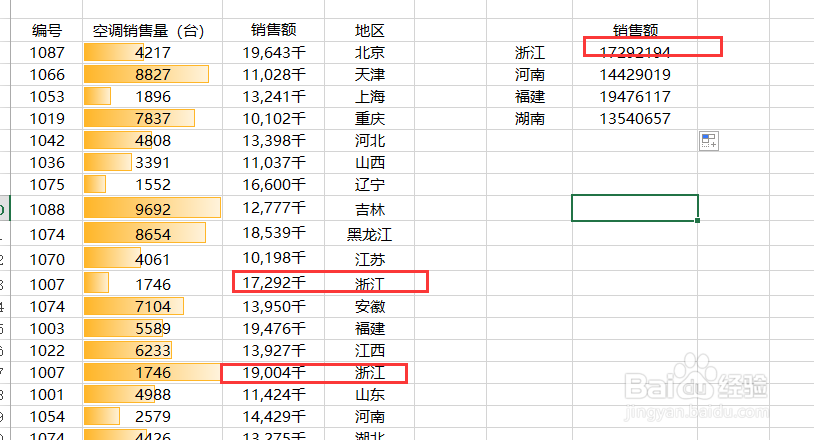Click cell with ID 1001
814x440 pixels.
47,395
